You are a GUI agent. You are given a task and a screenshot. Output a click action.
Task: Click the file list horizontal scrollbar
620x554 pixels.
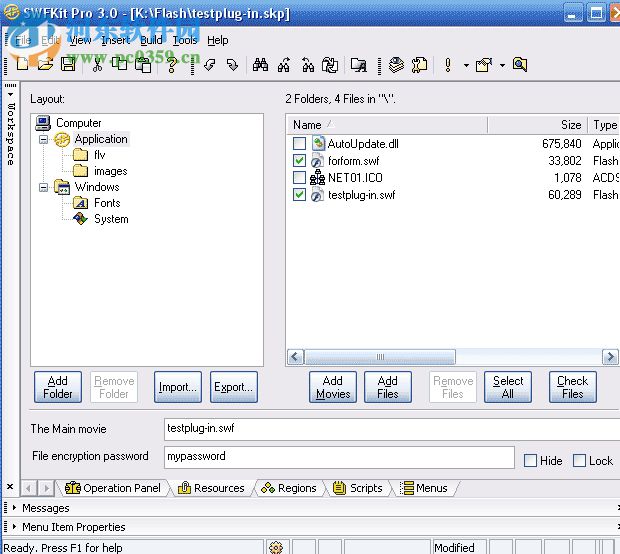[450, 357]
